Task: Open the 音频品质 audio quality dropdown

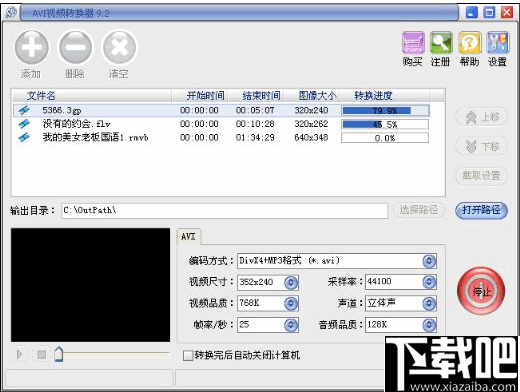Action: click(x=429, y=325)
